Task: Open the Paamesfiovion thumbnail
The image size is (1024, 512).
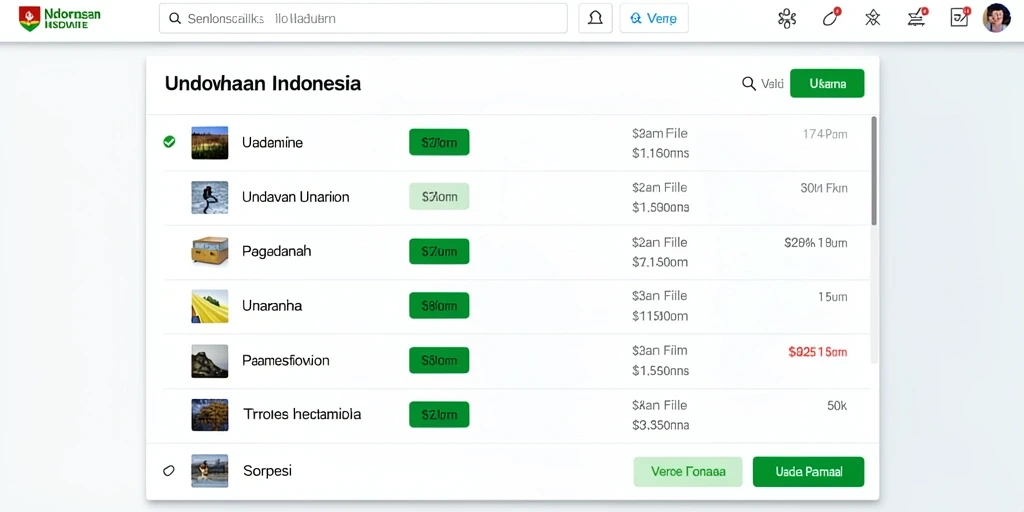Action: [x=210, y=361]
